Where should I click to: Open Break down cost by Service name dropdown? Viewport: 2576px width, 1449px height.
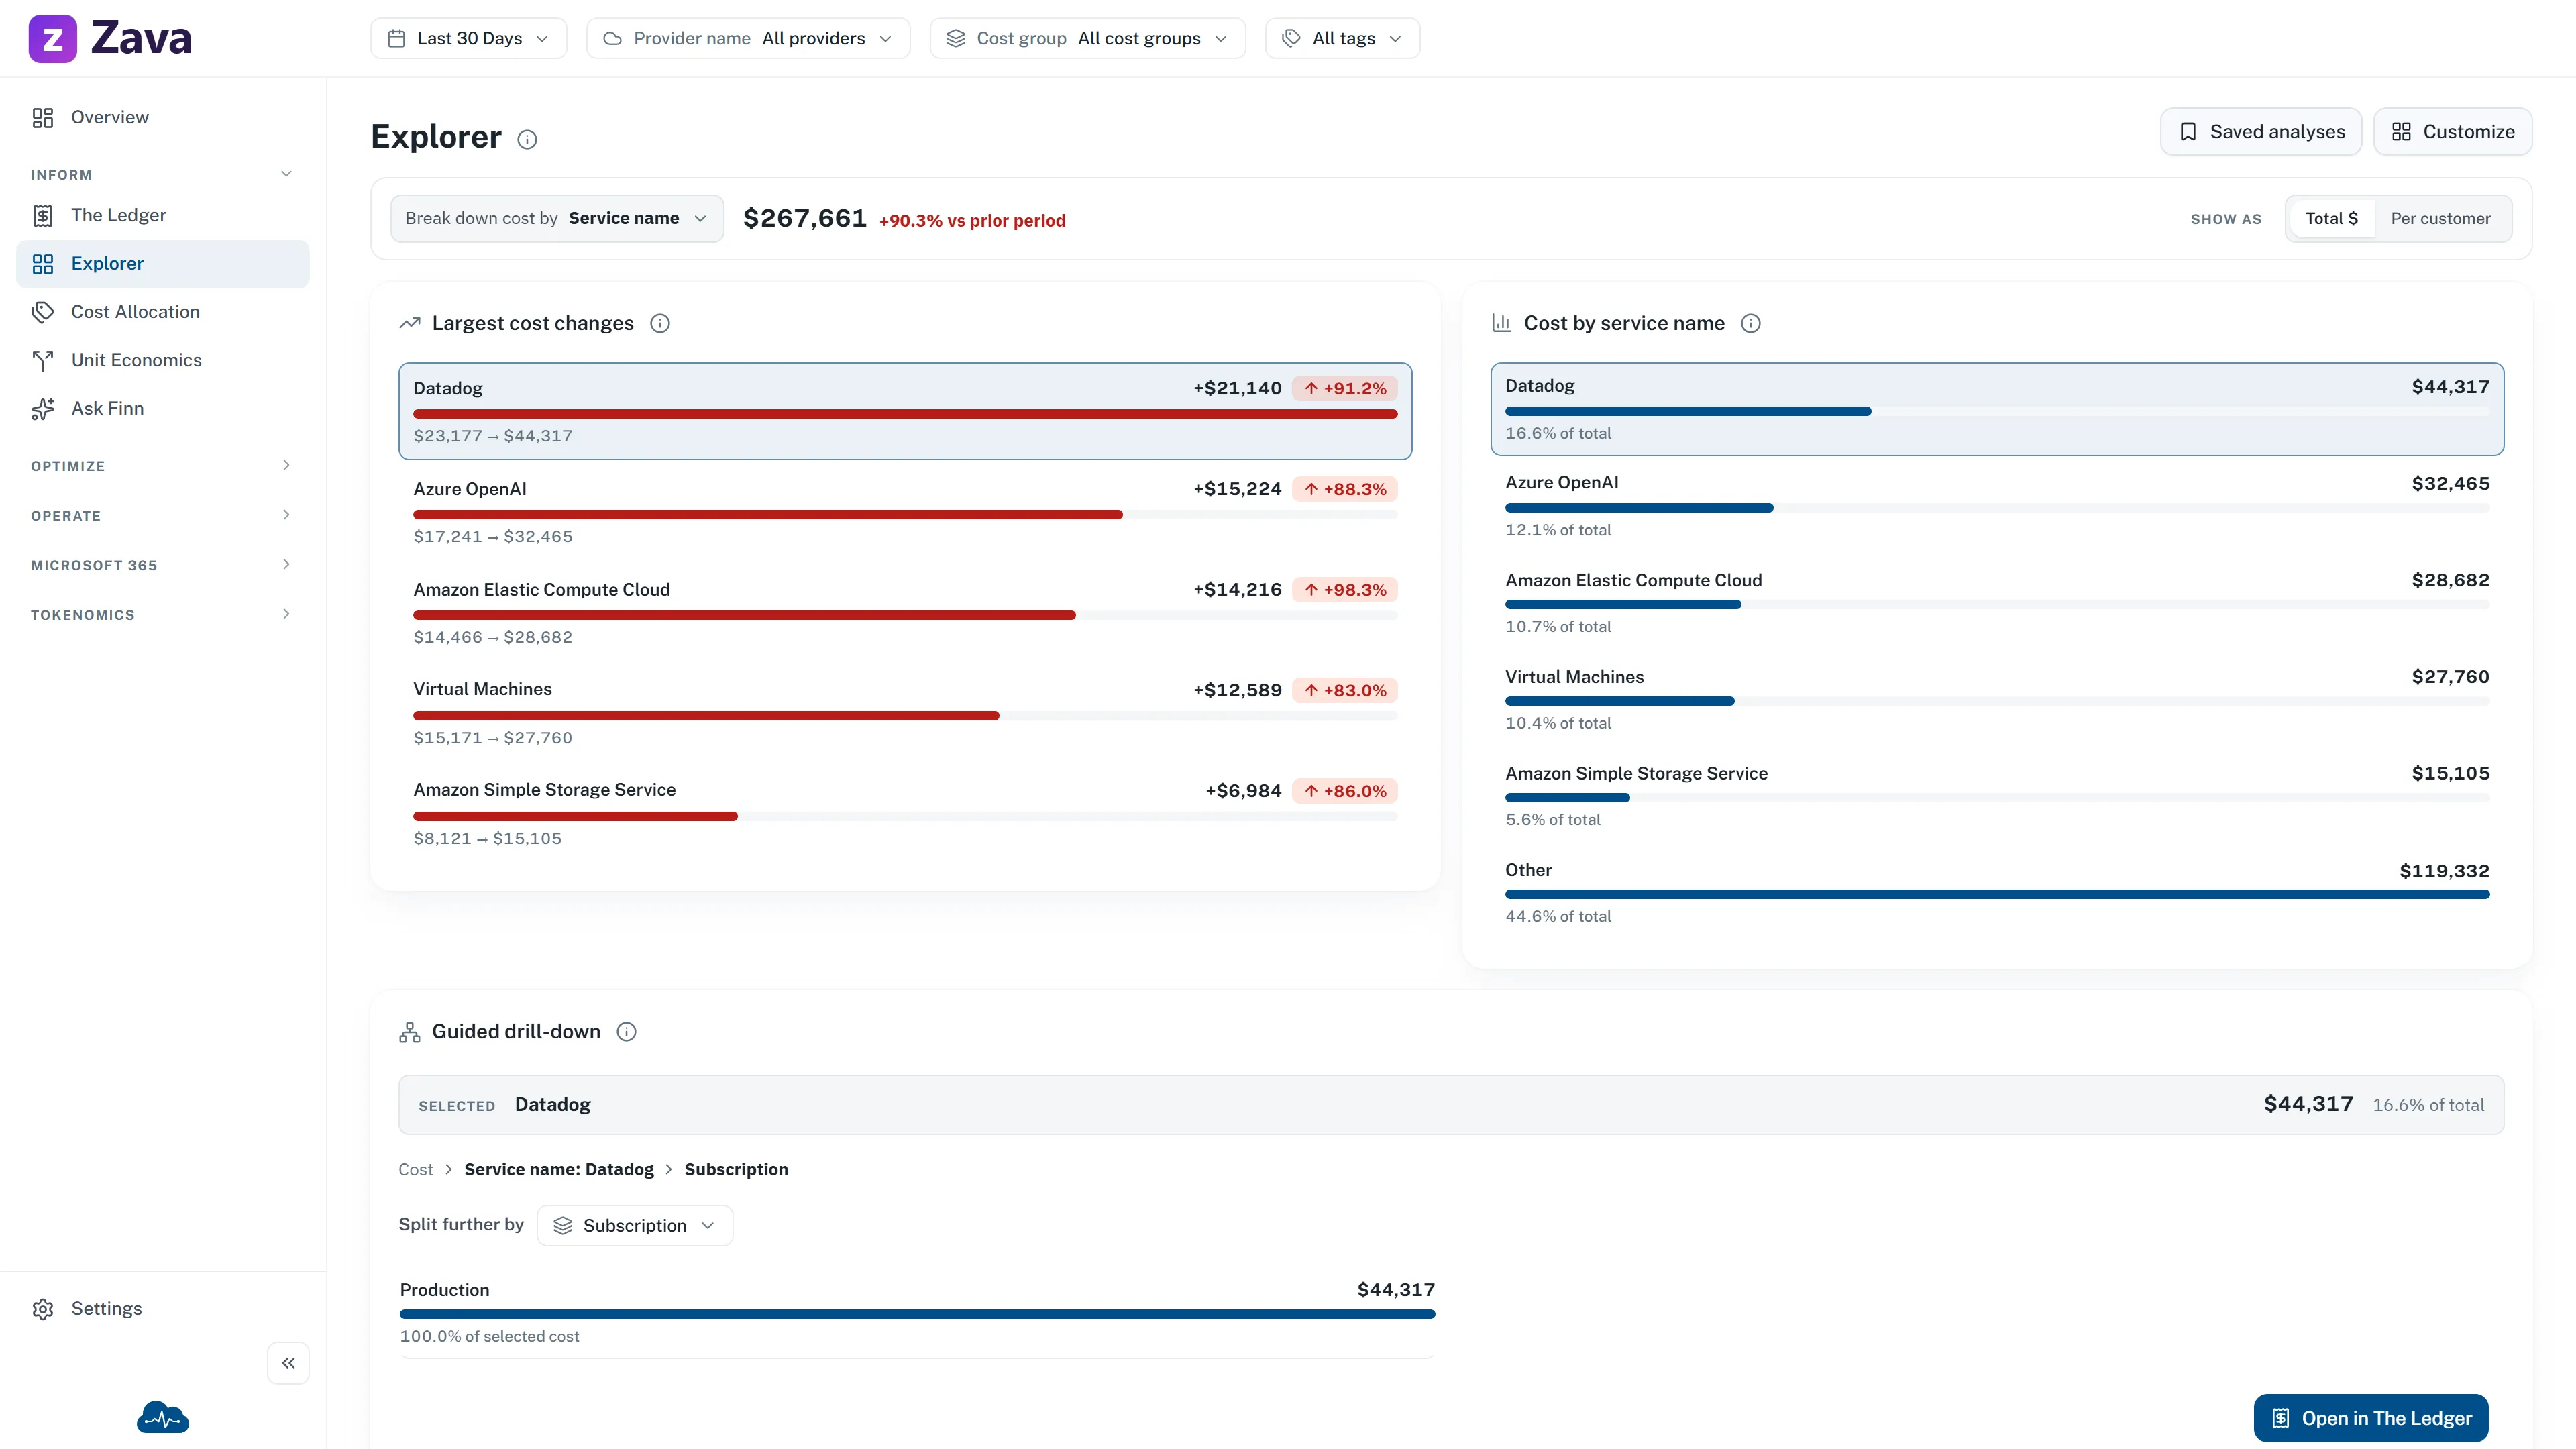click(x=557, y=218)
